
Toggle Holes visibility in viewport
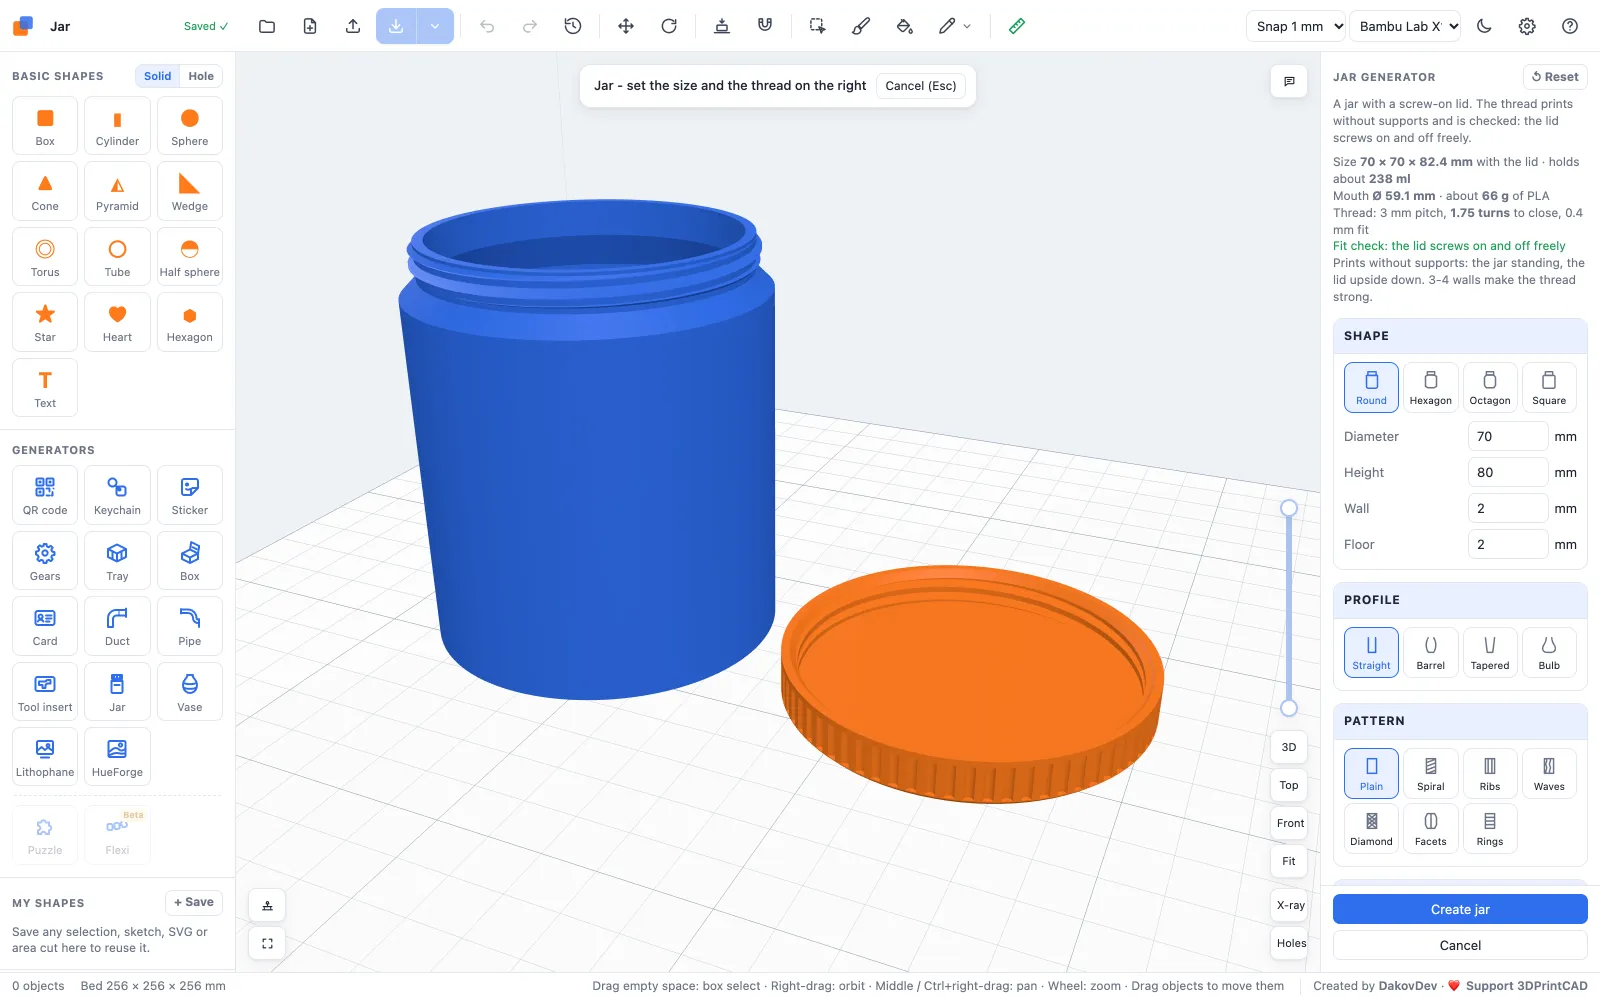point(1291,943)
